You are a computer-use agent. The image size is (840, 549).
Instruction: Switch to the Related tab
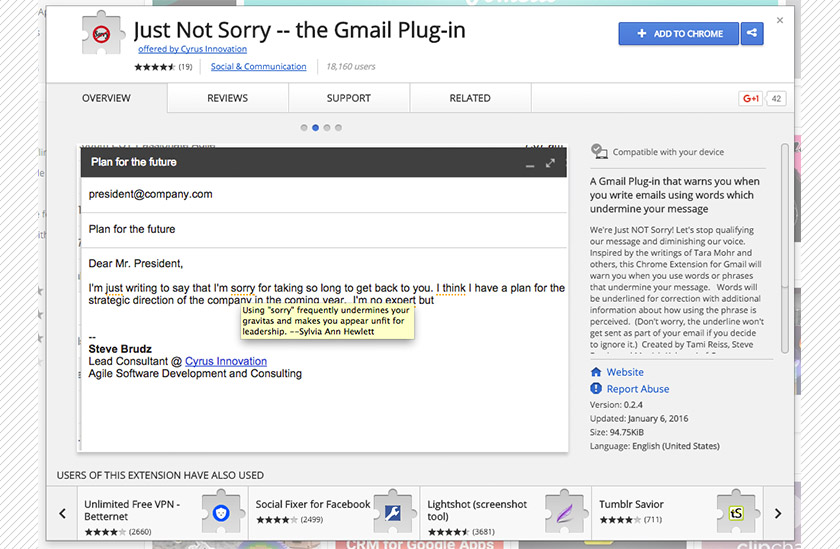pos(470,98)
